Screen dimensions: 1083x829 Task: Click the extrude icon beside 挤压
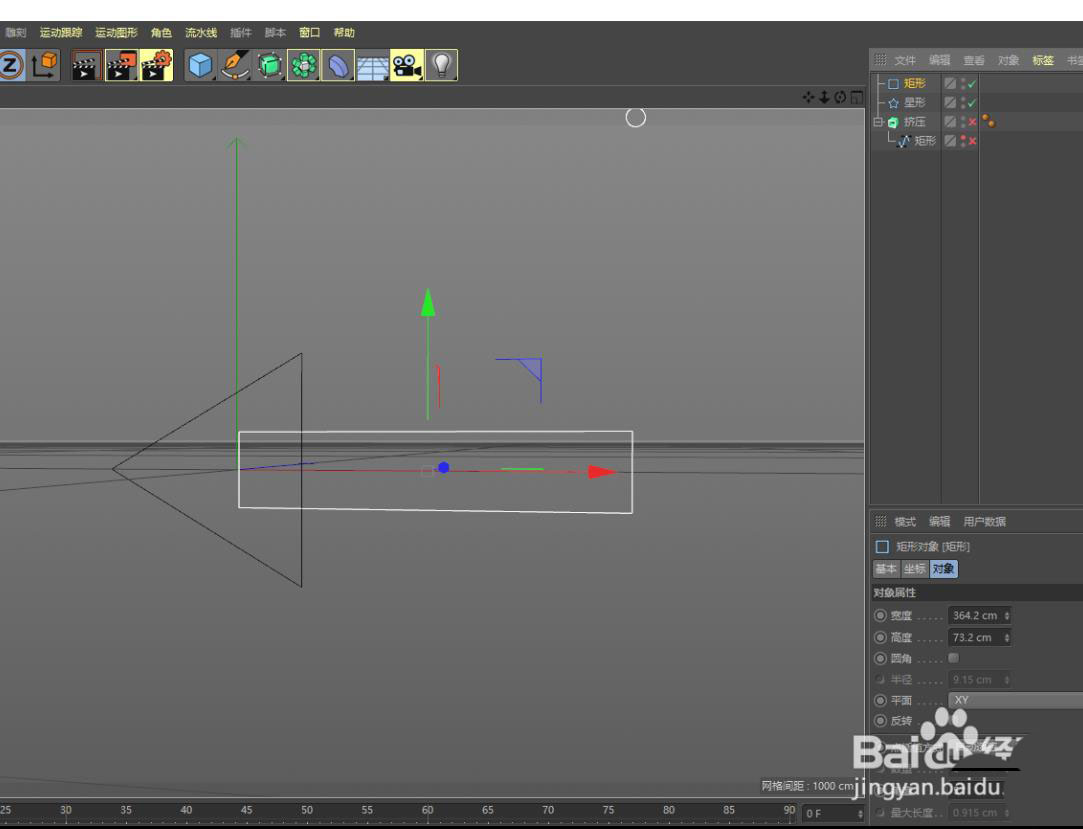(x=893, y=122)
